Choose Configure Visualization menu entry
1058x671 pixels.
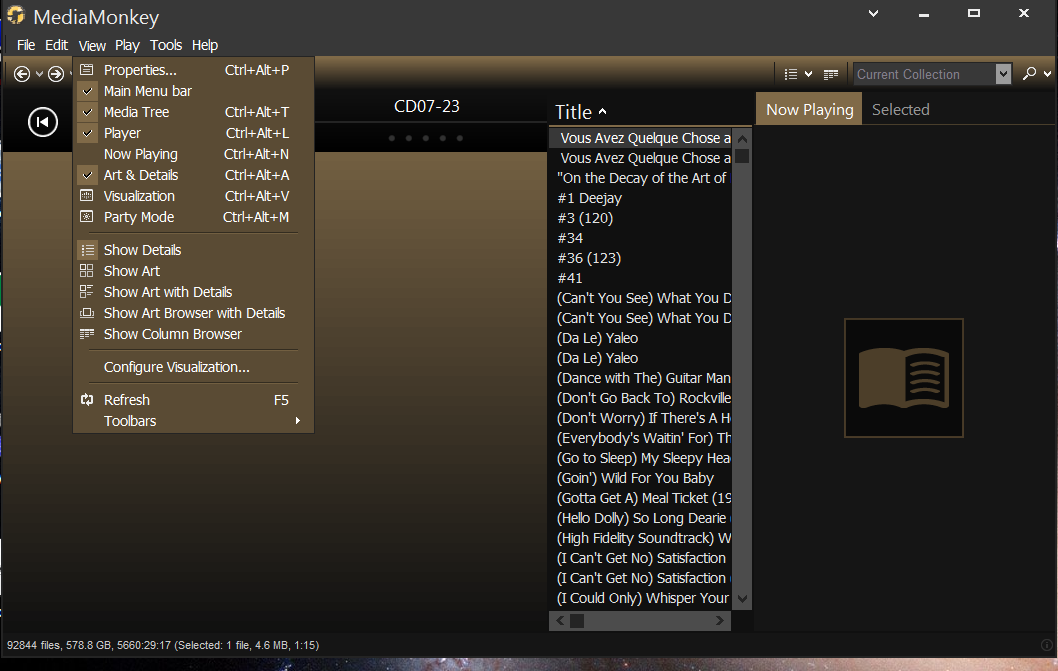click(x=177, y=367)
